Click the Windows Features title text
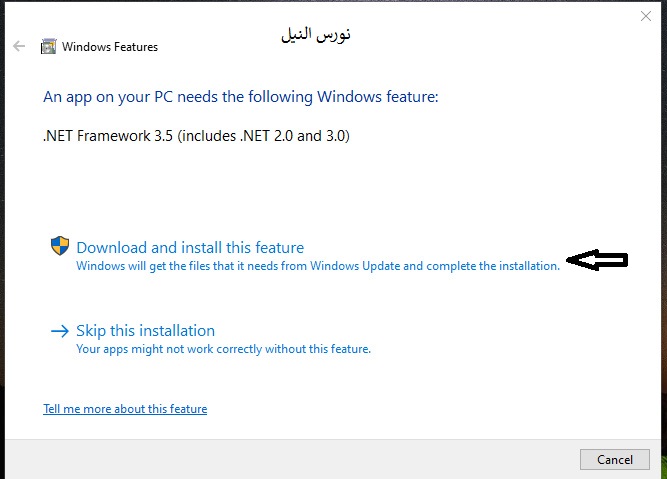Viewport: 667px width, 479px height. click(110, 47)
